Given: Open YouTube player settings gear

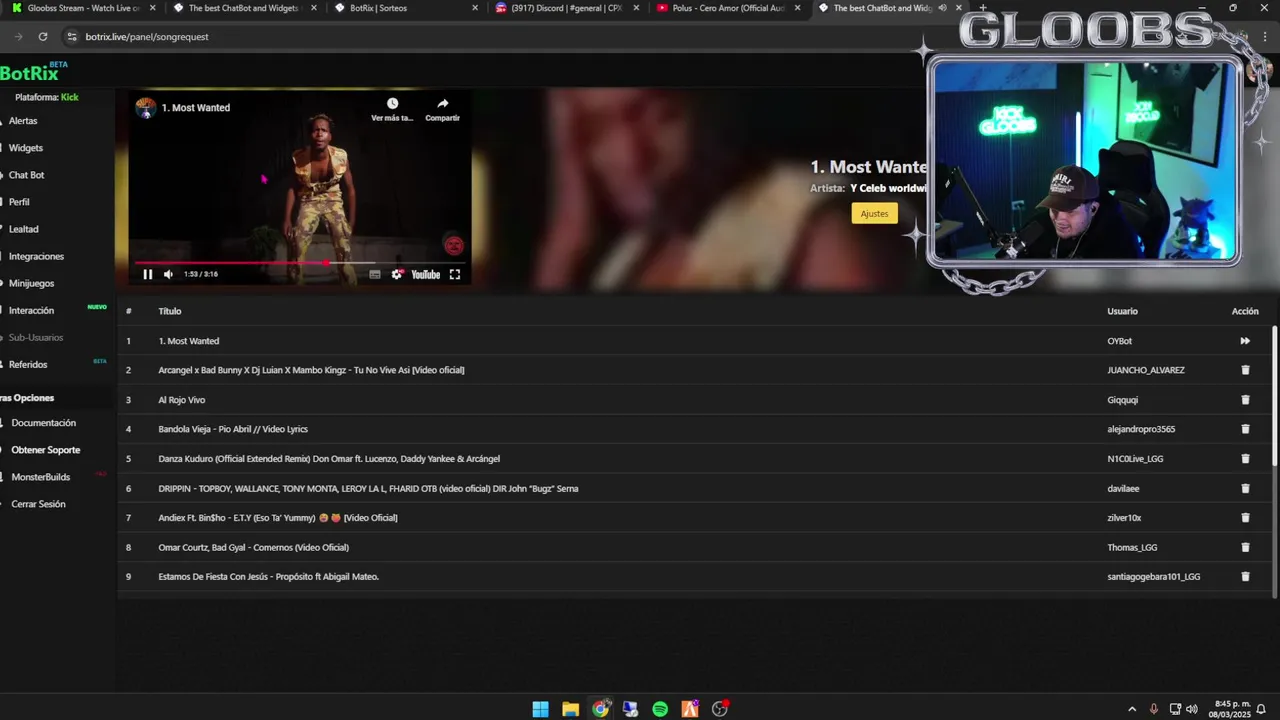Looking at the screenshot, I should (x=397, y=274).
